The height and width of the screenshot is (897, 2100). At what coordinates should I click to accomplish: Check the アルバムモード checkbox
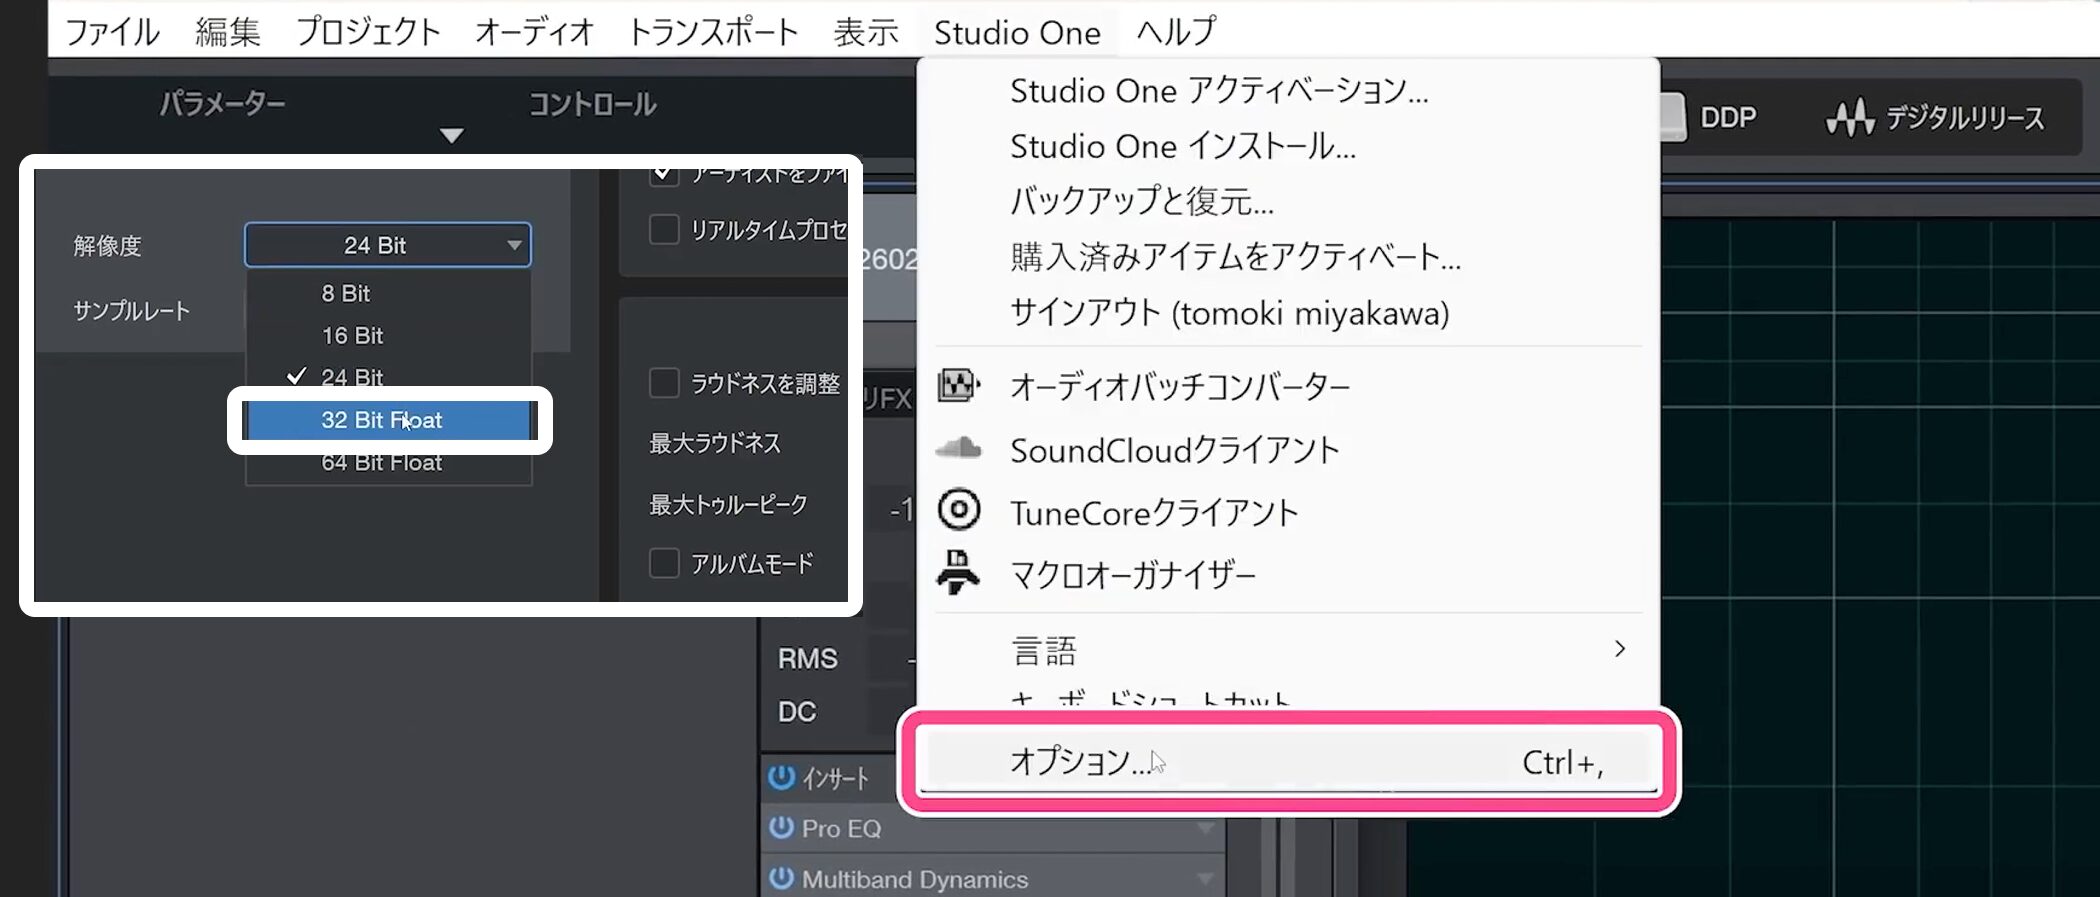tap(664, 563)
